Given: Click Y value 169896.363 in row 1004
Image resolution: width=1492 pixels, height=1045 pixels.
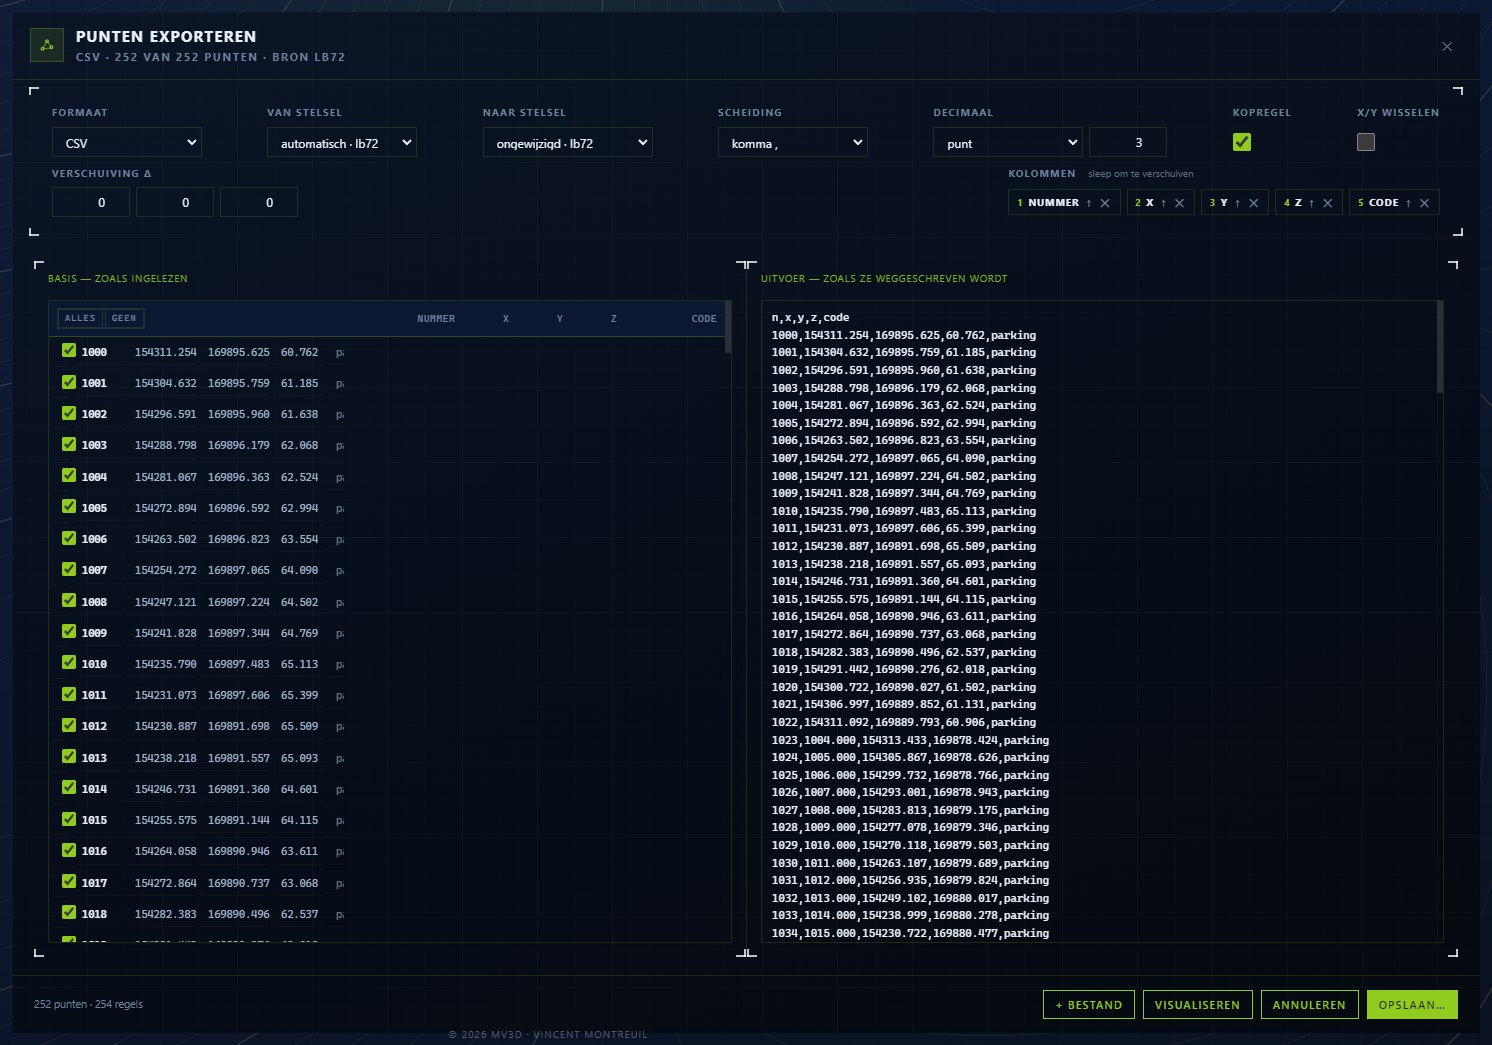Looking at the screenshot, I should [x=239, y=477].
